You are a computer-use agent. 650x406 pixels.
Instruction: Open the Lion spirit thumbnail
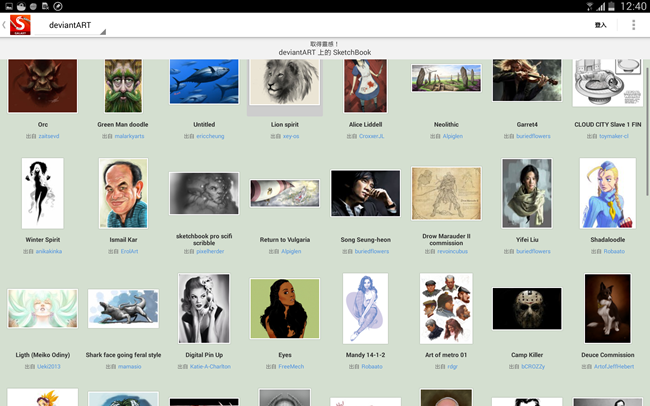285,82
